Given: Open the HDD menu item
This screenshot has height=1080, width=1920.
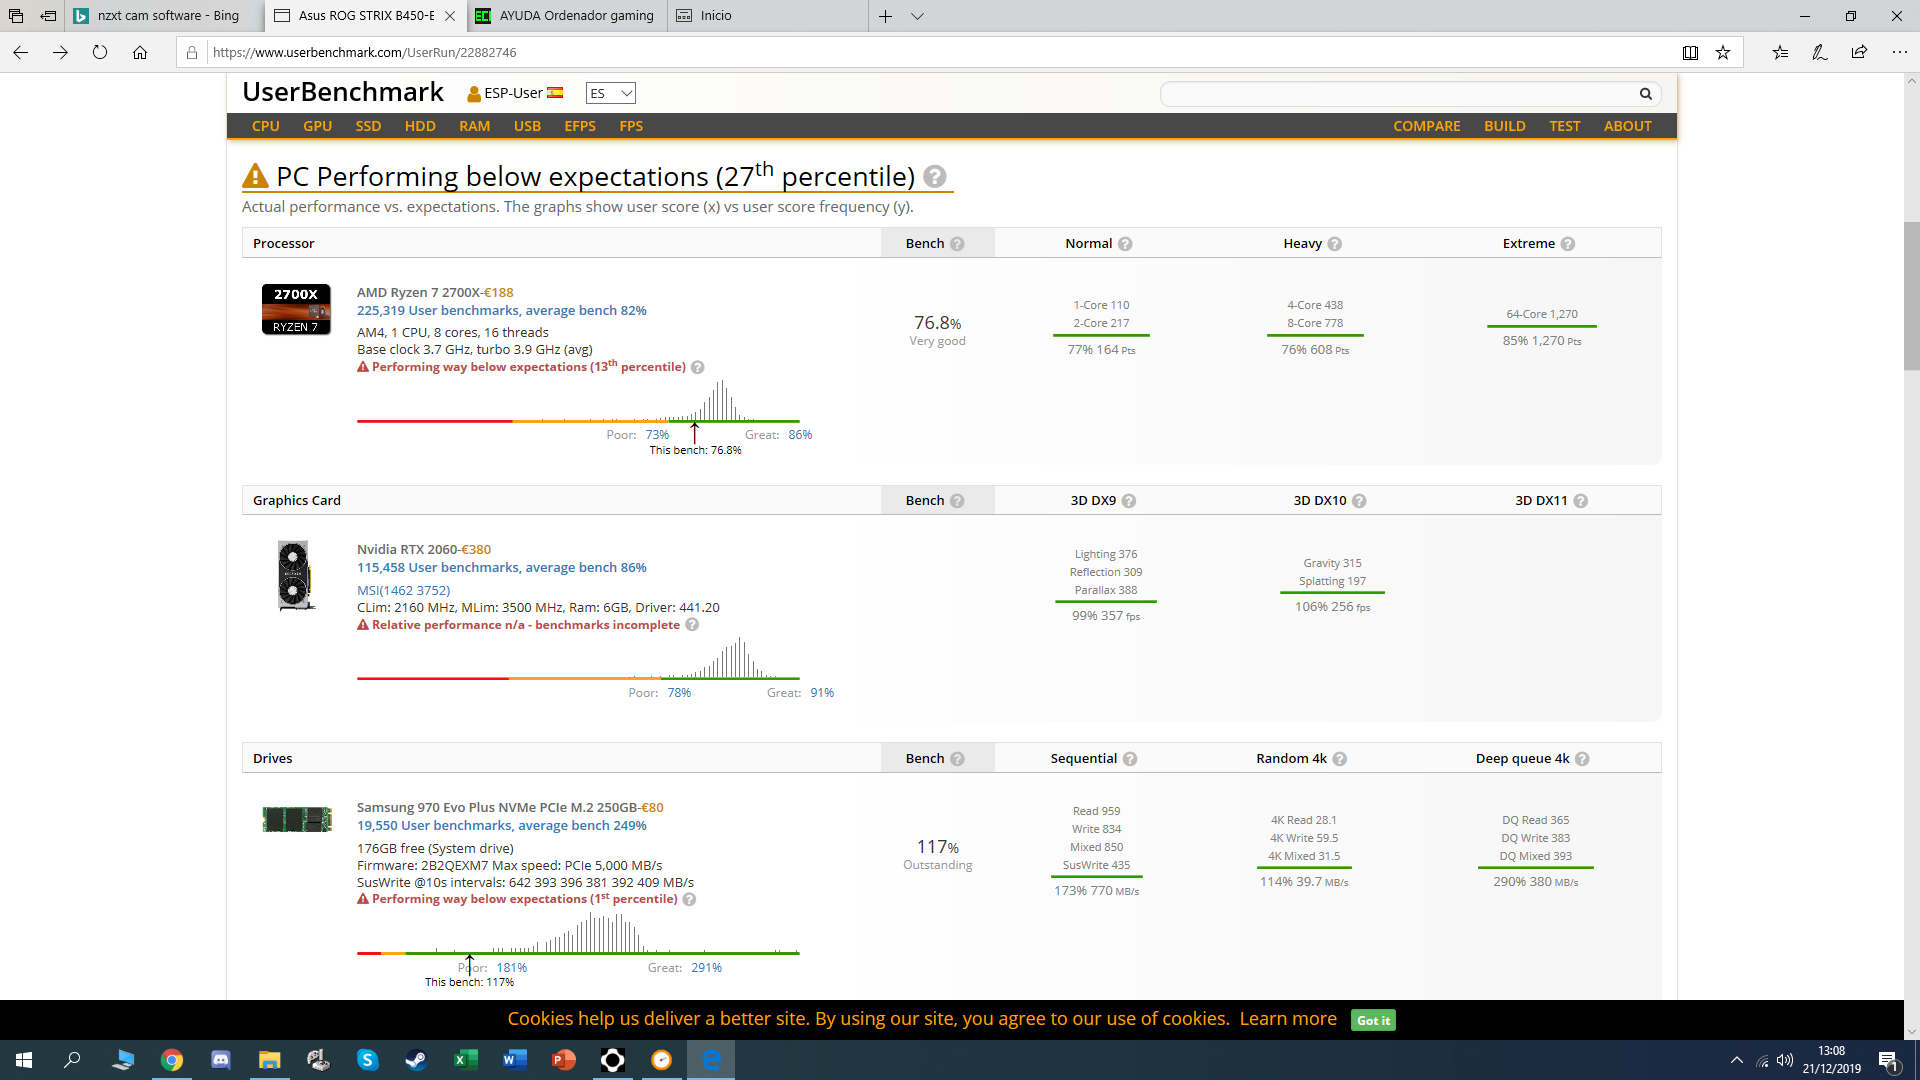Looking at the screenshot, I should point(420,127).
